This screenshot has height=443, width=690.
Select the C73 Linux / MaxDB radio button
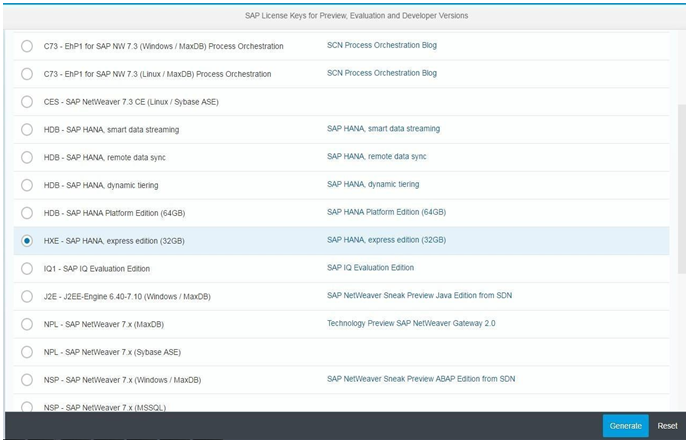pyautogui.click(x=27, y=74)
